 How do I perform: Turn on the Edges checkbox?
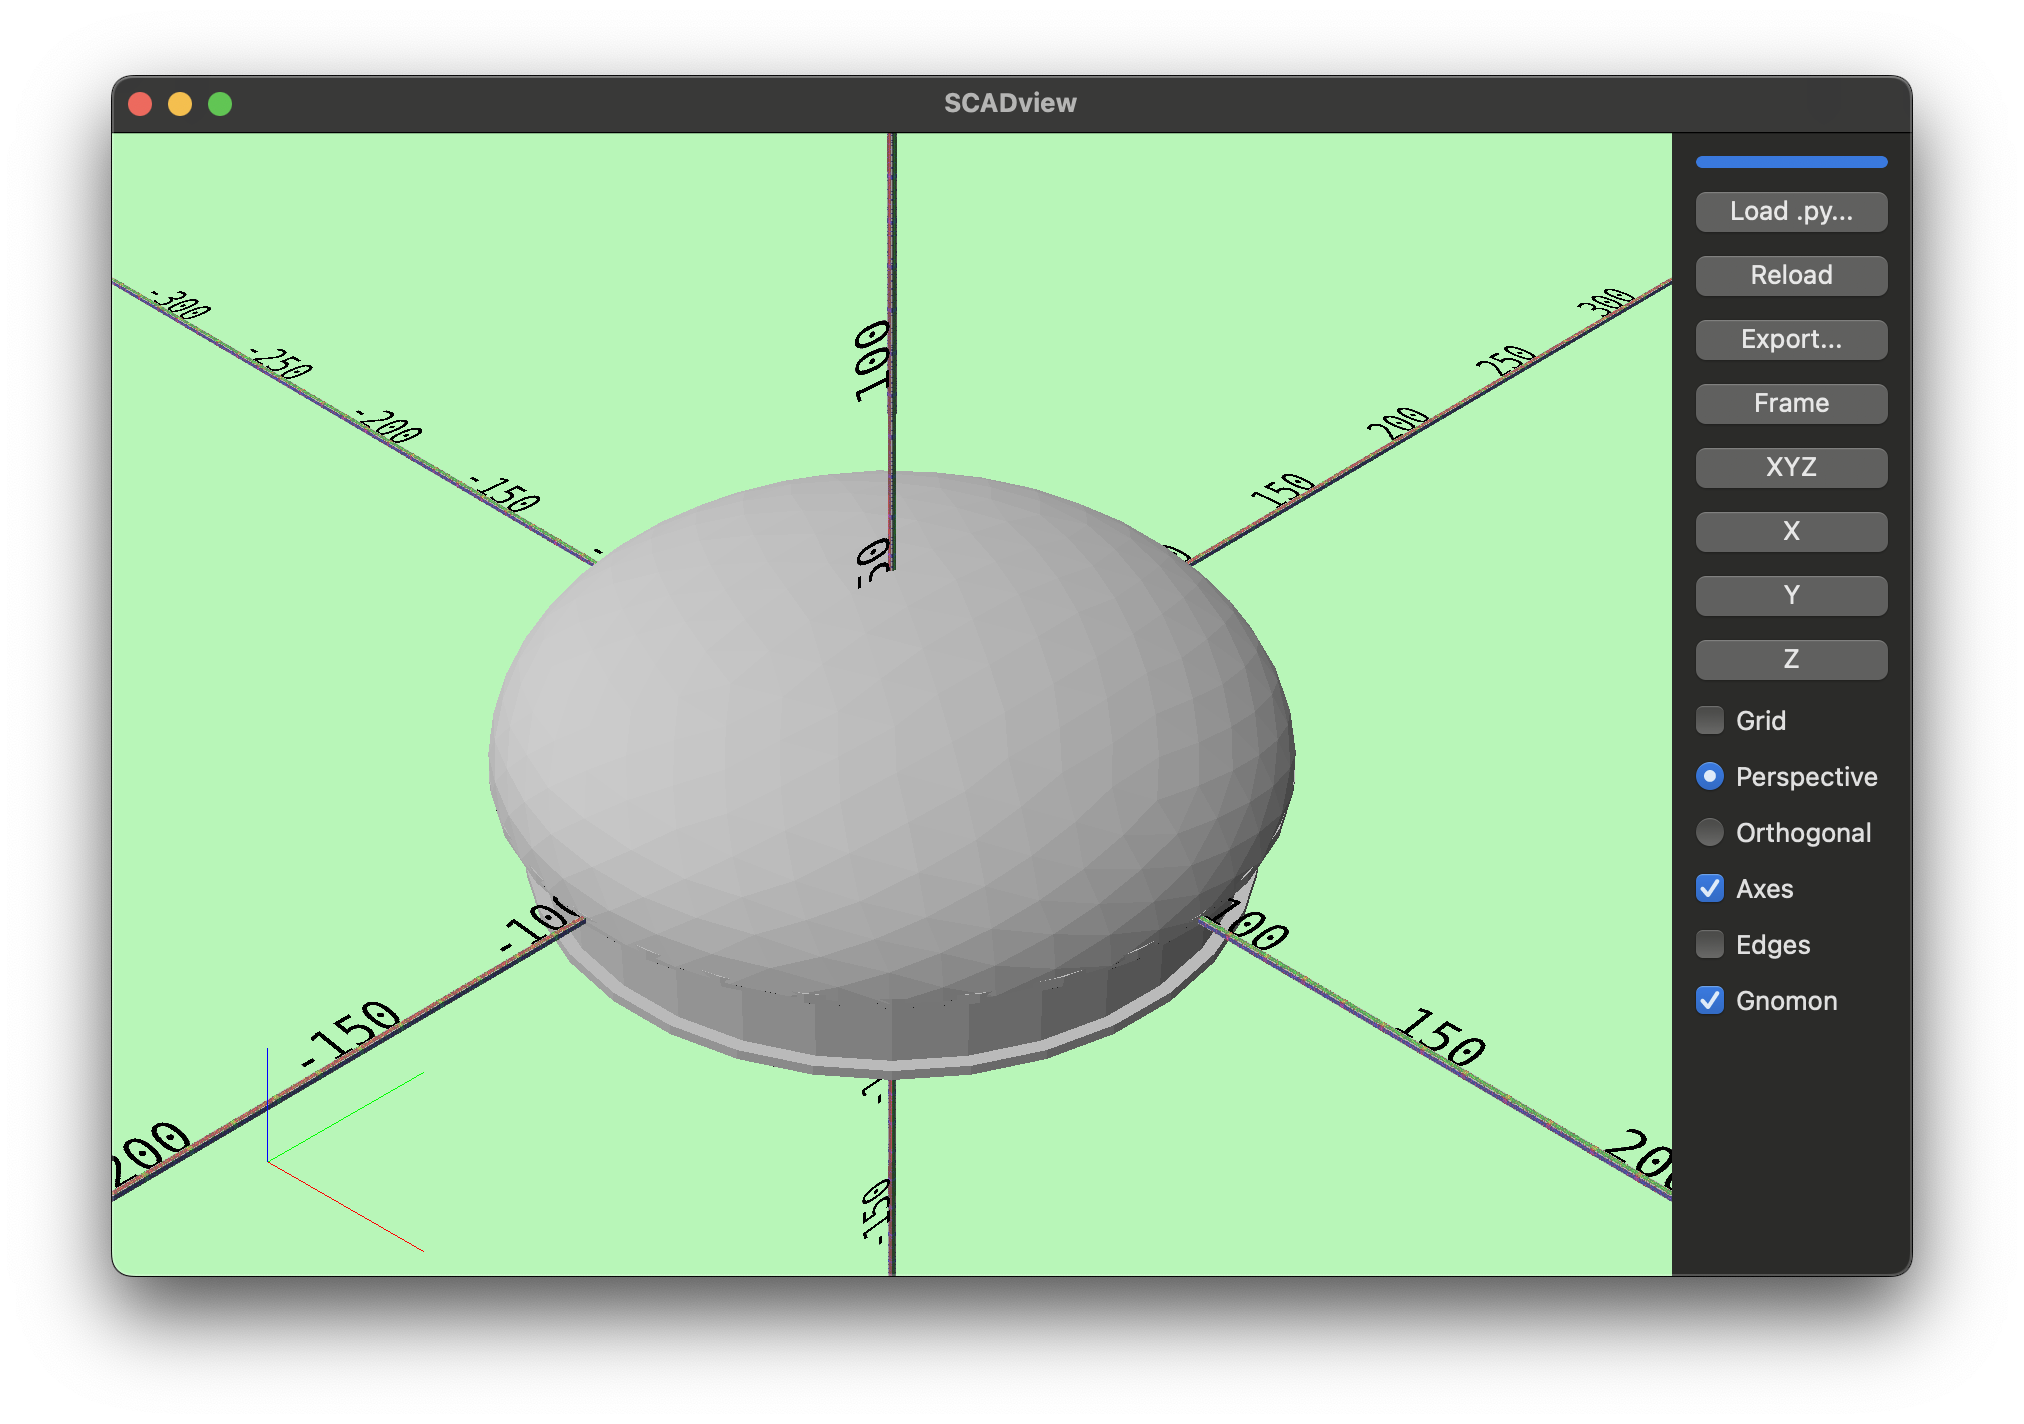[1710, 944]
